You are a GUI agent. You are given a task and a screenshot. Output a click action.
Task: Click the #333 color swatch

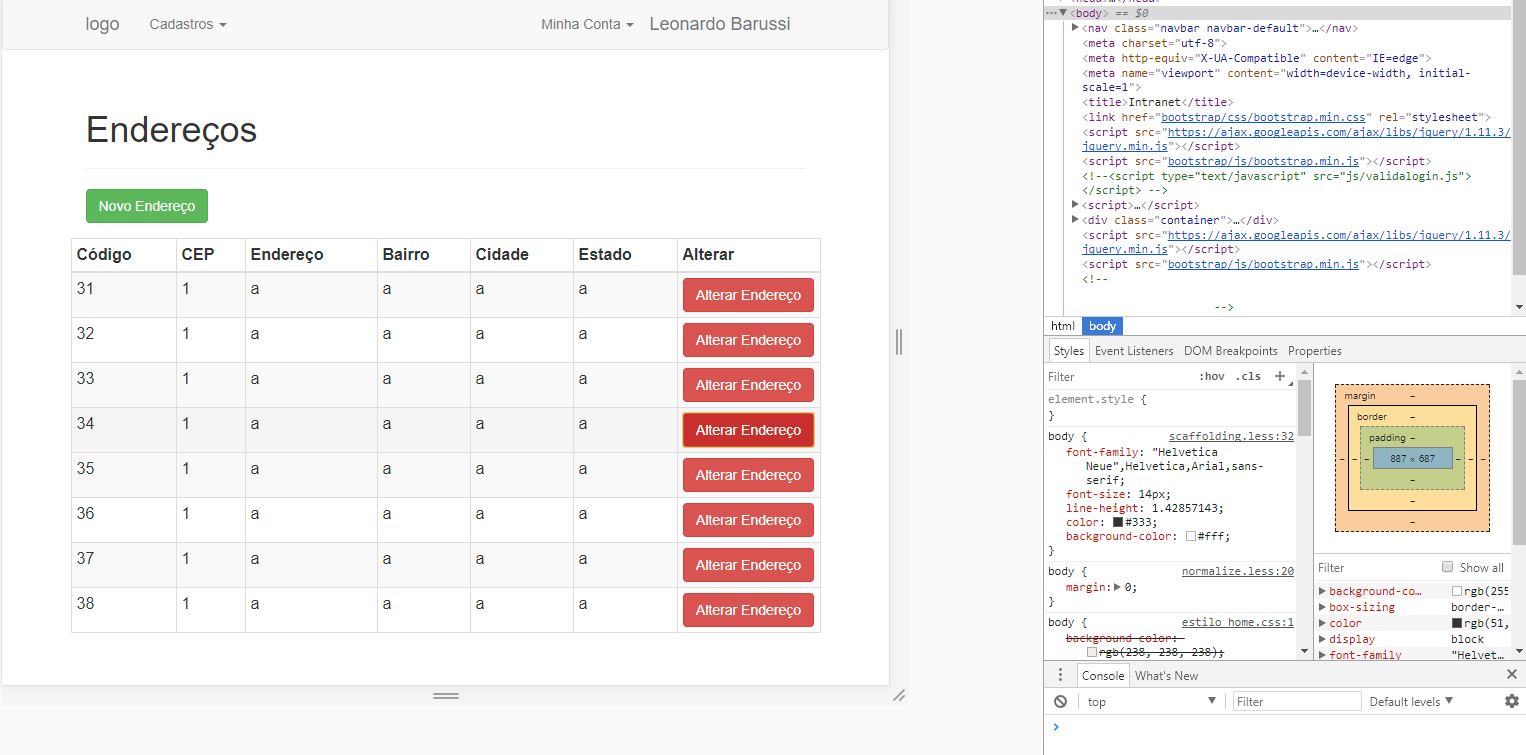[x=1118, y=522]
